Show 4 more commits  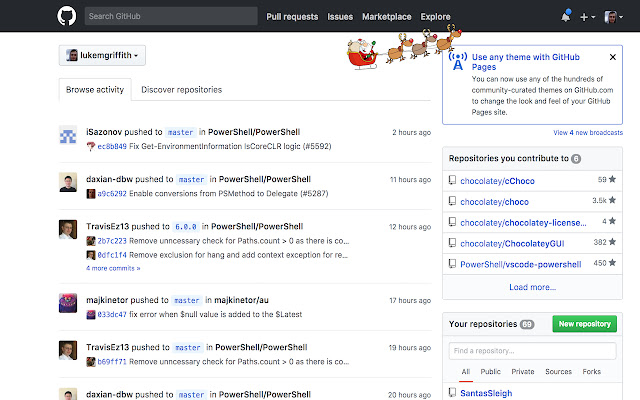tap(113, 268)
